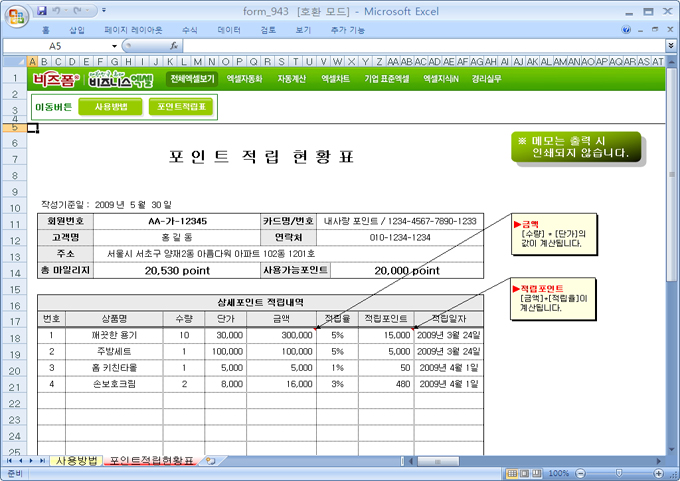Click the green 사용방법 button
This screenshot has width=680, height=481.
[x=110, y=106]
